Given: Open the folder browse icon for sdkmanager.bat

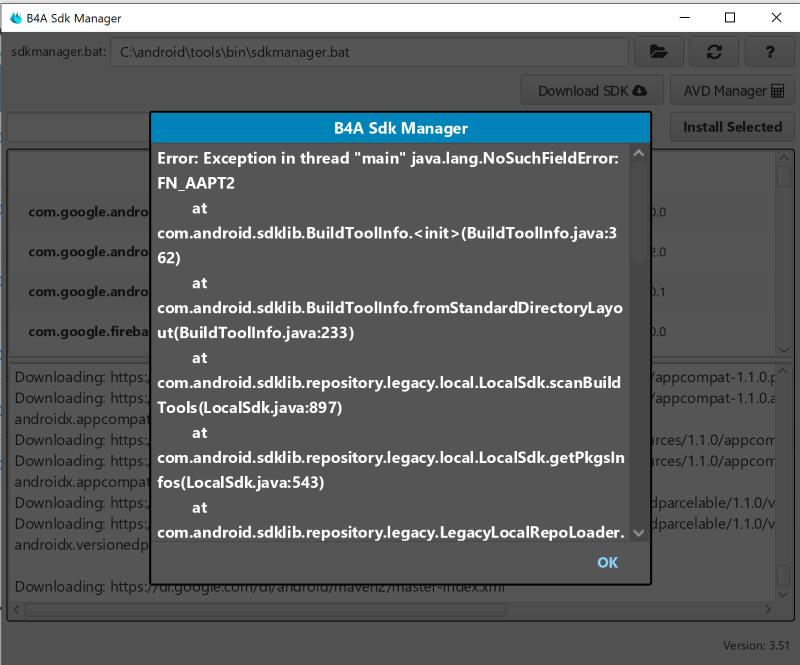Looking at the screenshot, I should pos(659,52).
